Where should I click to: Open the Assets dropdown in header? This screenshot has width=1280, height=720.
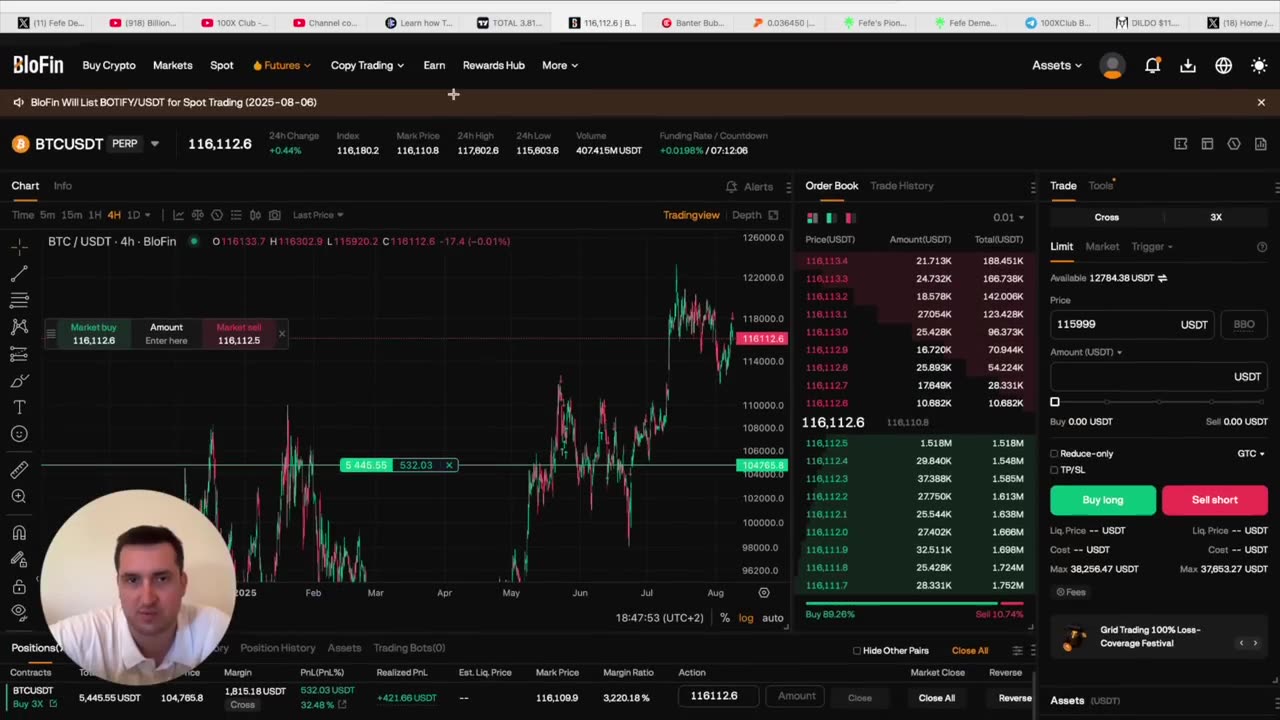pyautogui.click(x=1057, y=65)
